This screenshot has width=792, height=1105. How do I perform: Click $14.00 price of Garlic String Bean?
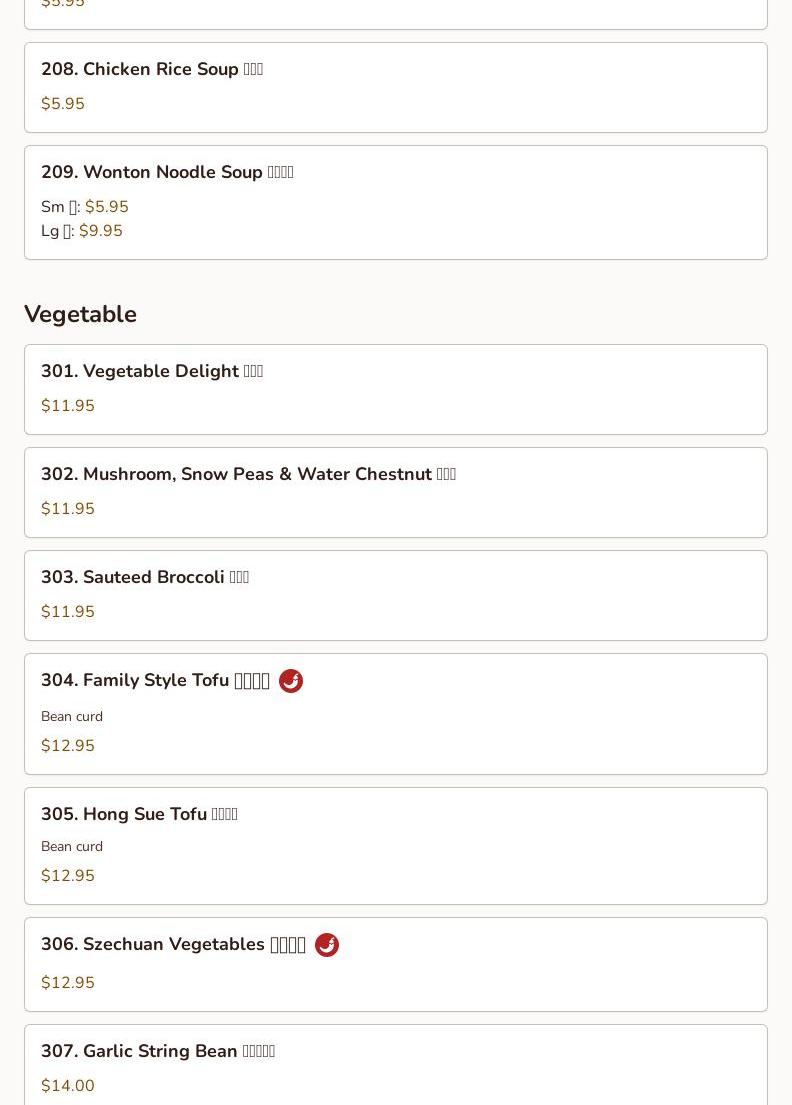[x=68, y=1086]
